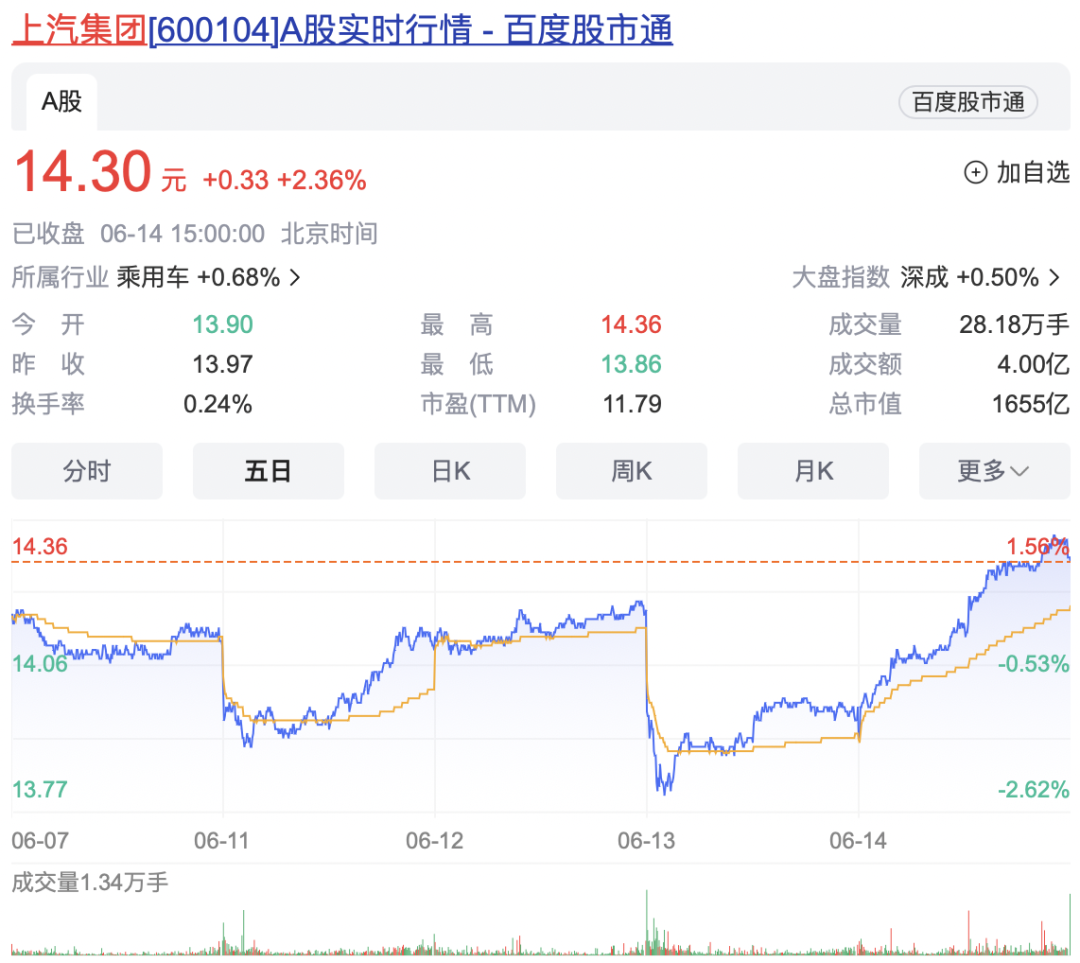Open the 乘用车 +0.68% industry link
1080x963 pixels.
tap(198, 278)
